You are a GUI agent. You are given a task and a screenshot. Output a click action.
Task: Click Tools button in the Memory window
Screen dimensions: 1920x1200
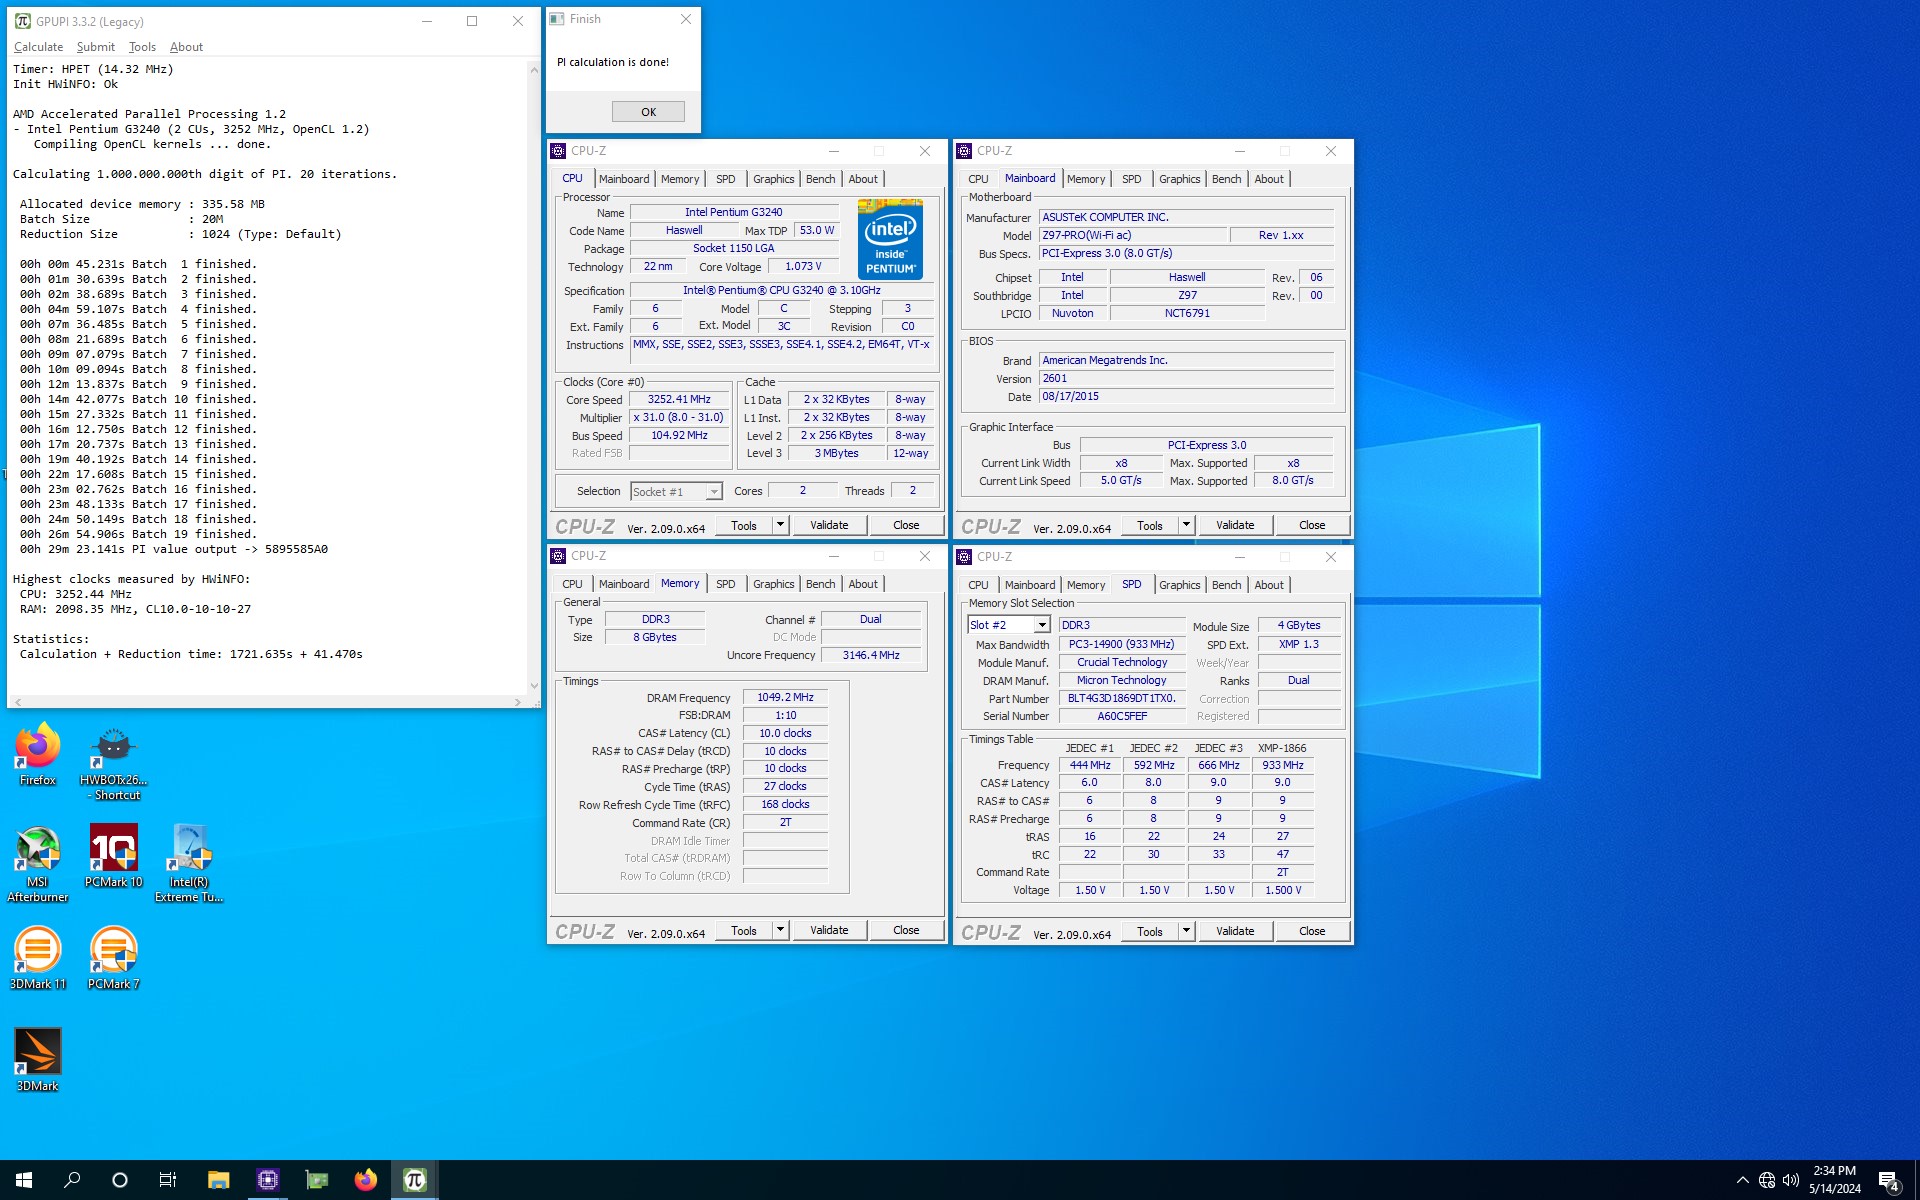pos(744,930)
